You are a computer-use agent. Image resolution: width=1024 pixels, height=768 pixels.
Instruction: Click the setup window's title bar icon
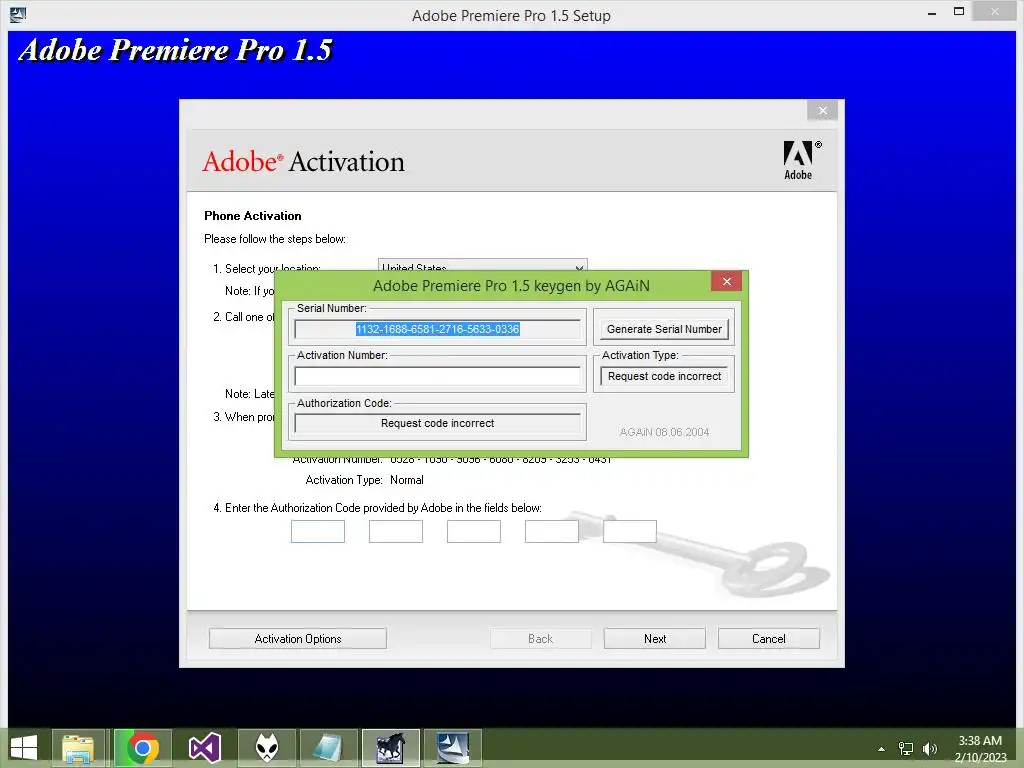[18, 14]
